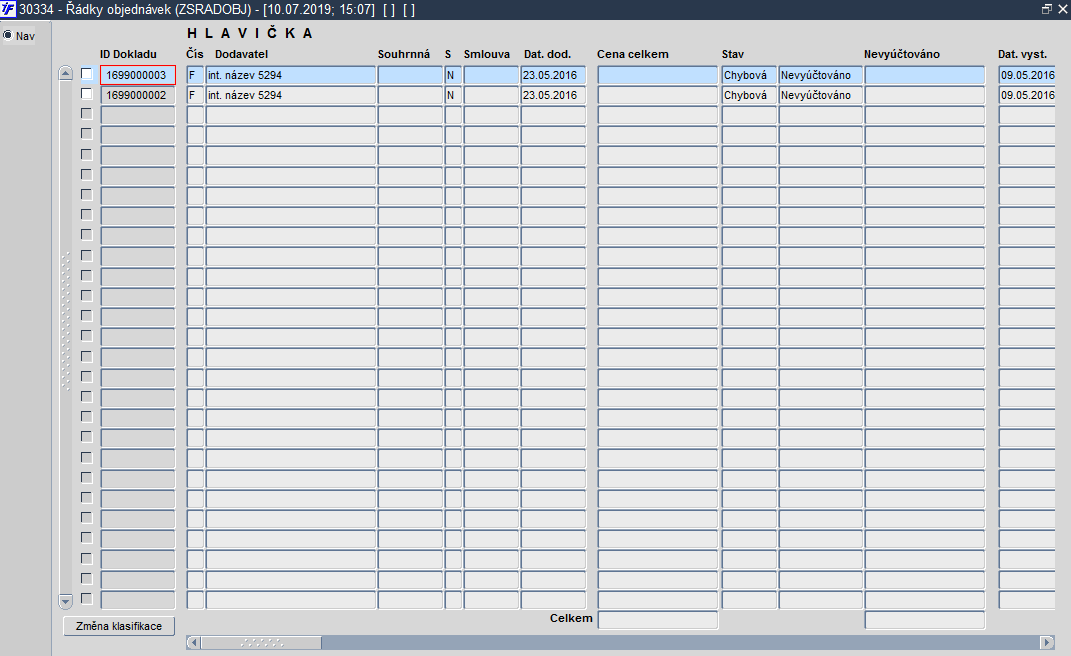Click the horizontal scroll right arrow

click(x=1046, y=642)
